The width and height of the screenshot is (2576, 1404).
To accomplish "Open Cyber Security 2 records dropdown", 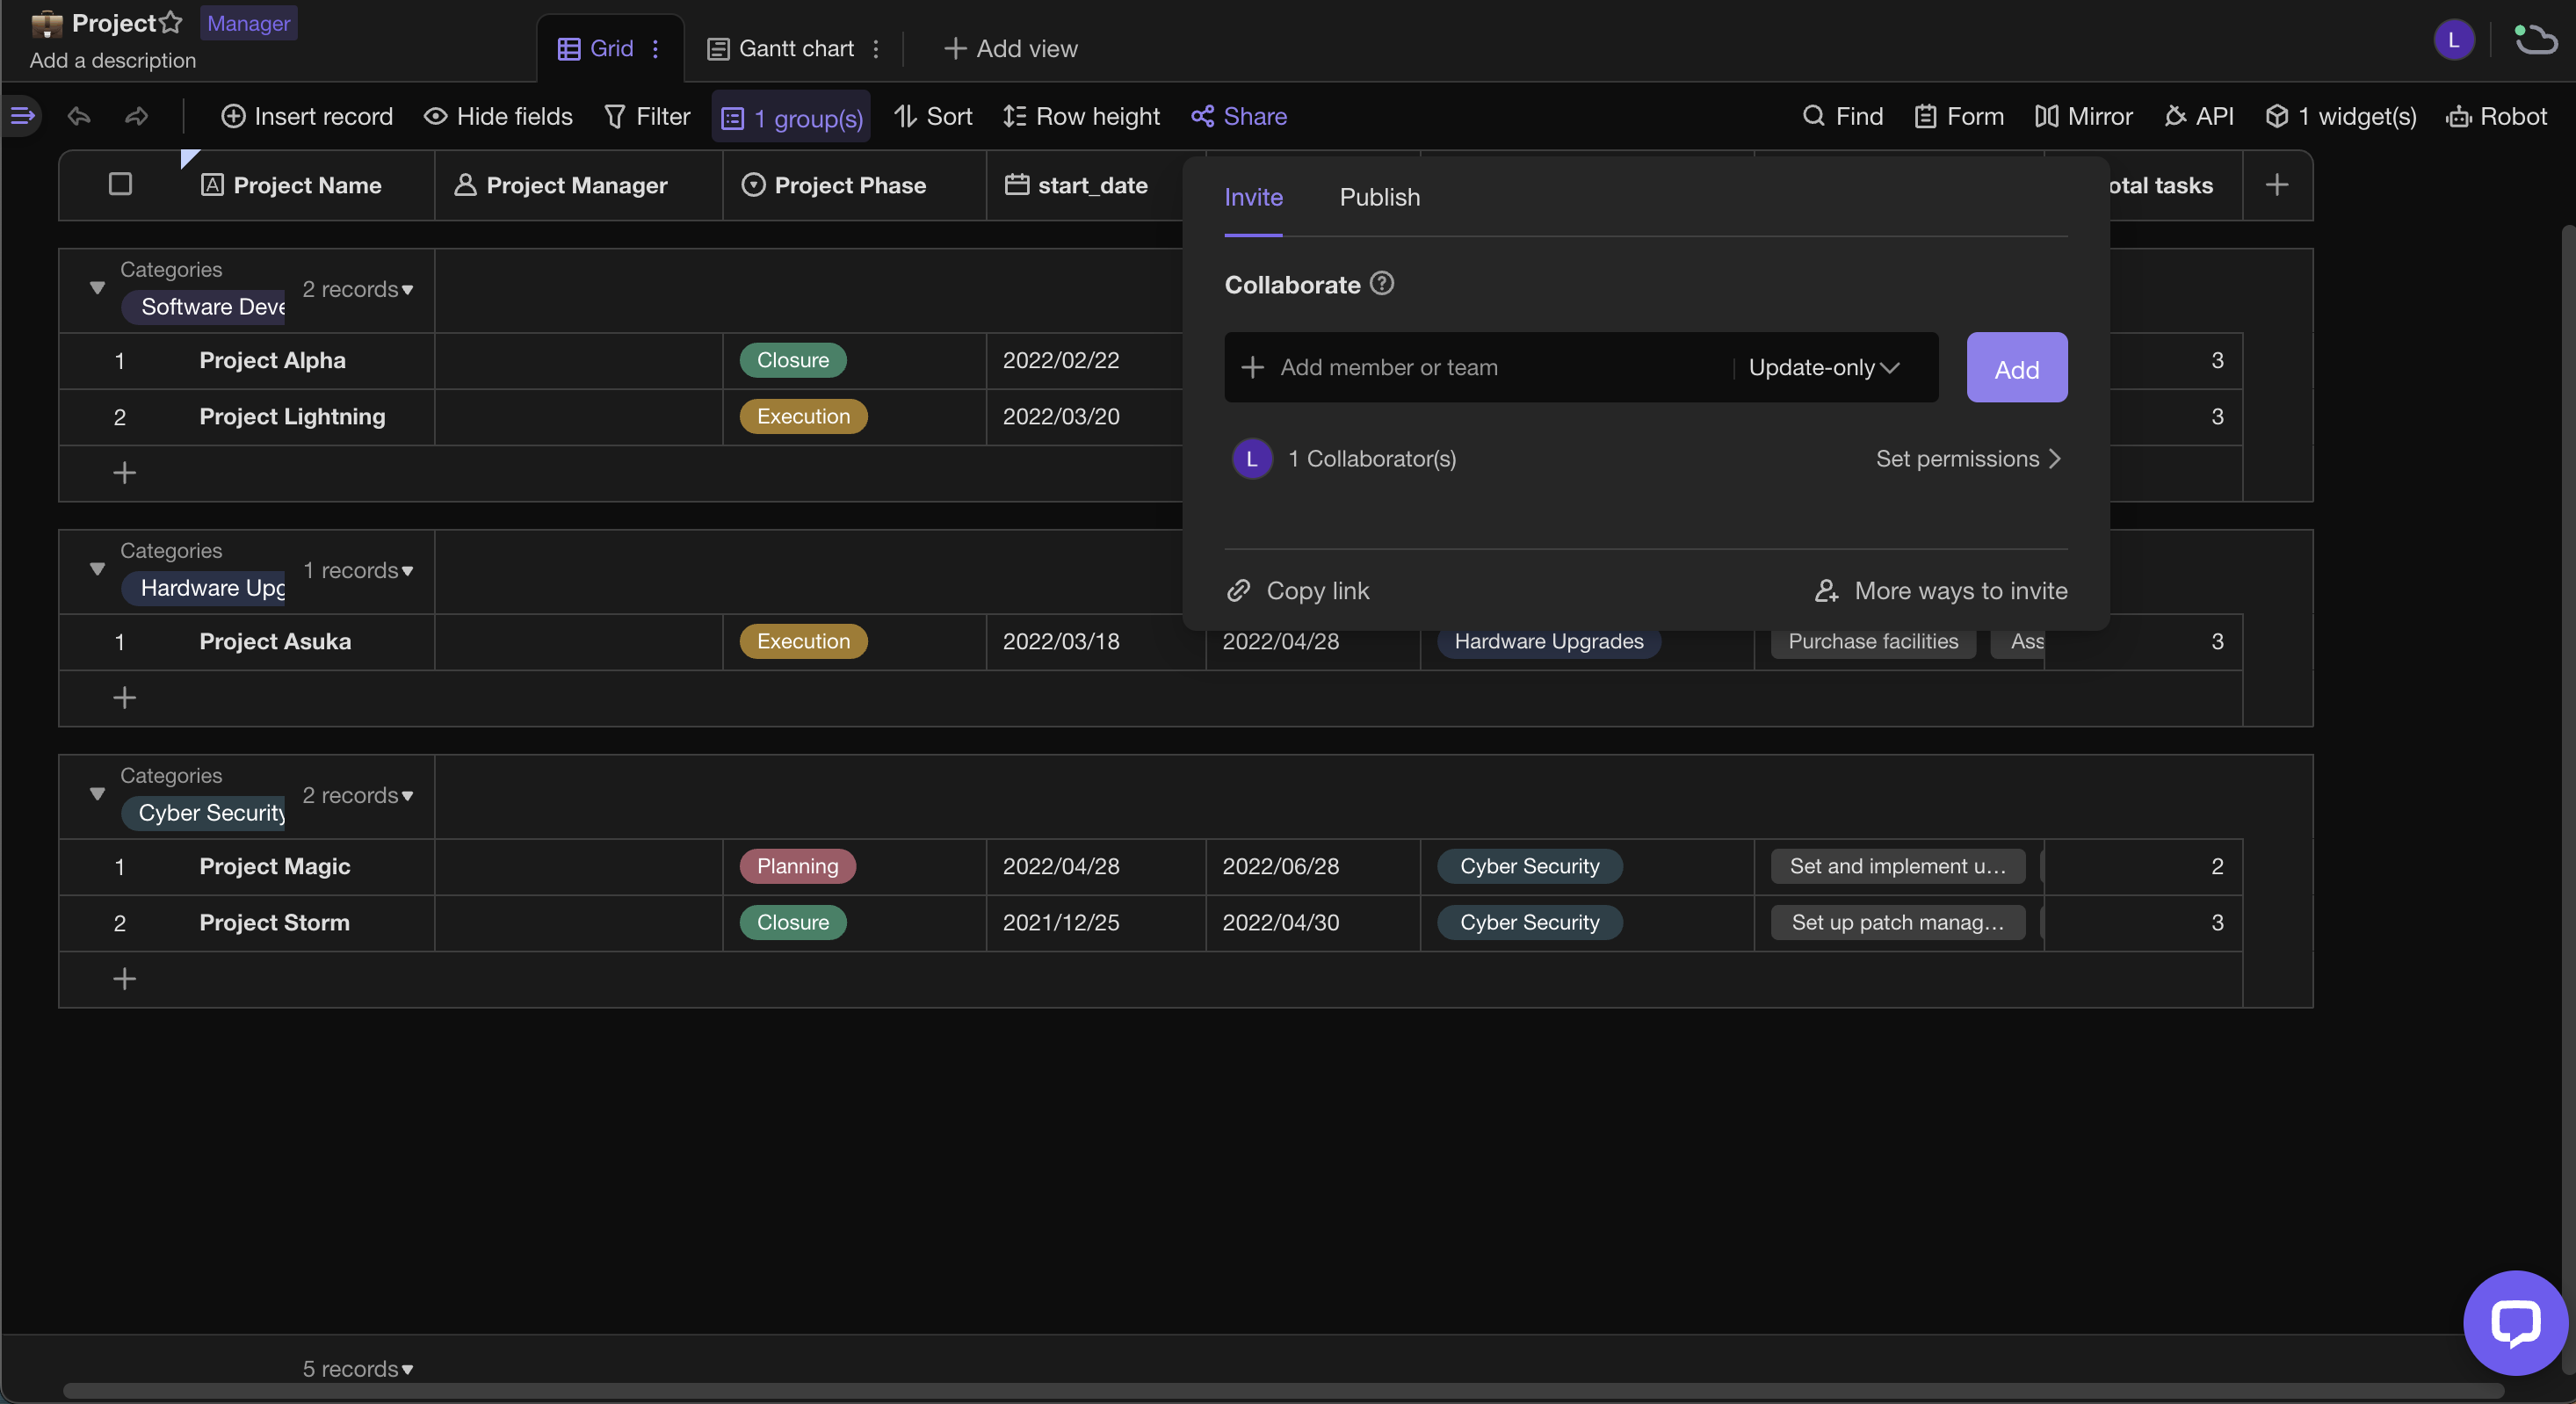I will pyautogui.click(x=358, y=795).
